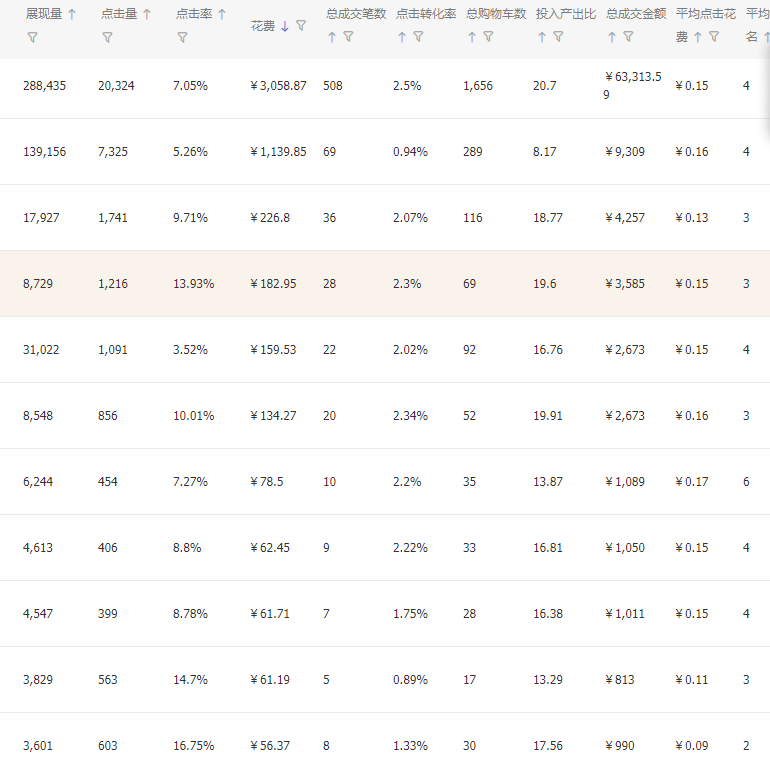Sort by 点击量 arrow
This screenshot has height=769, width=770.
click(x=147, y=14)
